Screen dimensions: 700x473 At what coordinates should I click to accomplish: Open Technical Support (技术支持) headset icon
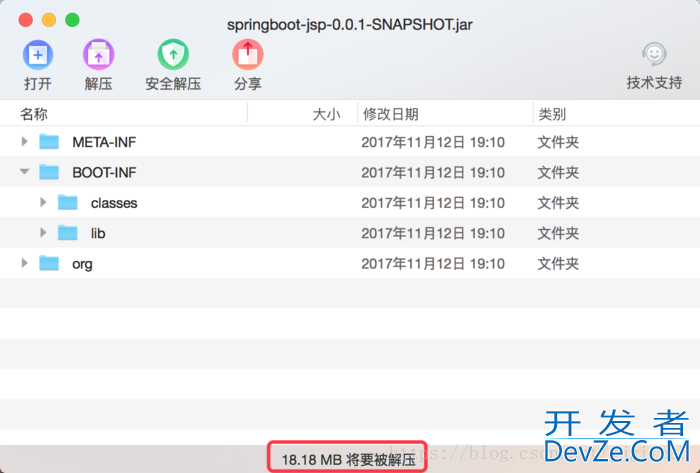point(654,54)
